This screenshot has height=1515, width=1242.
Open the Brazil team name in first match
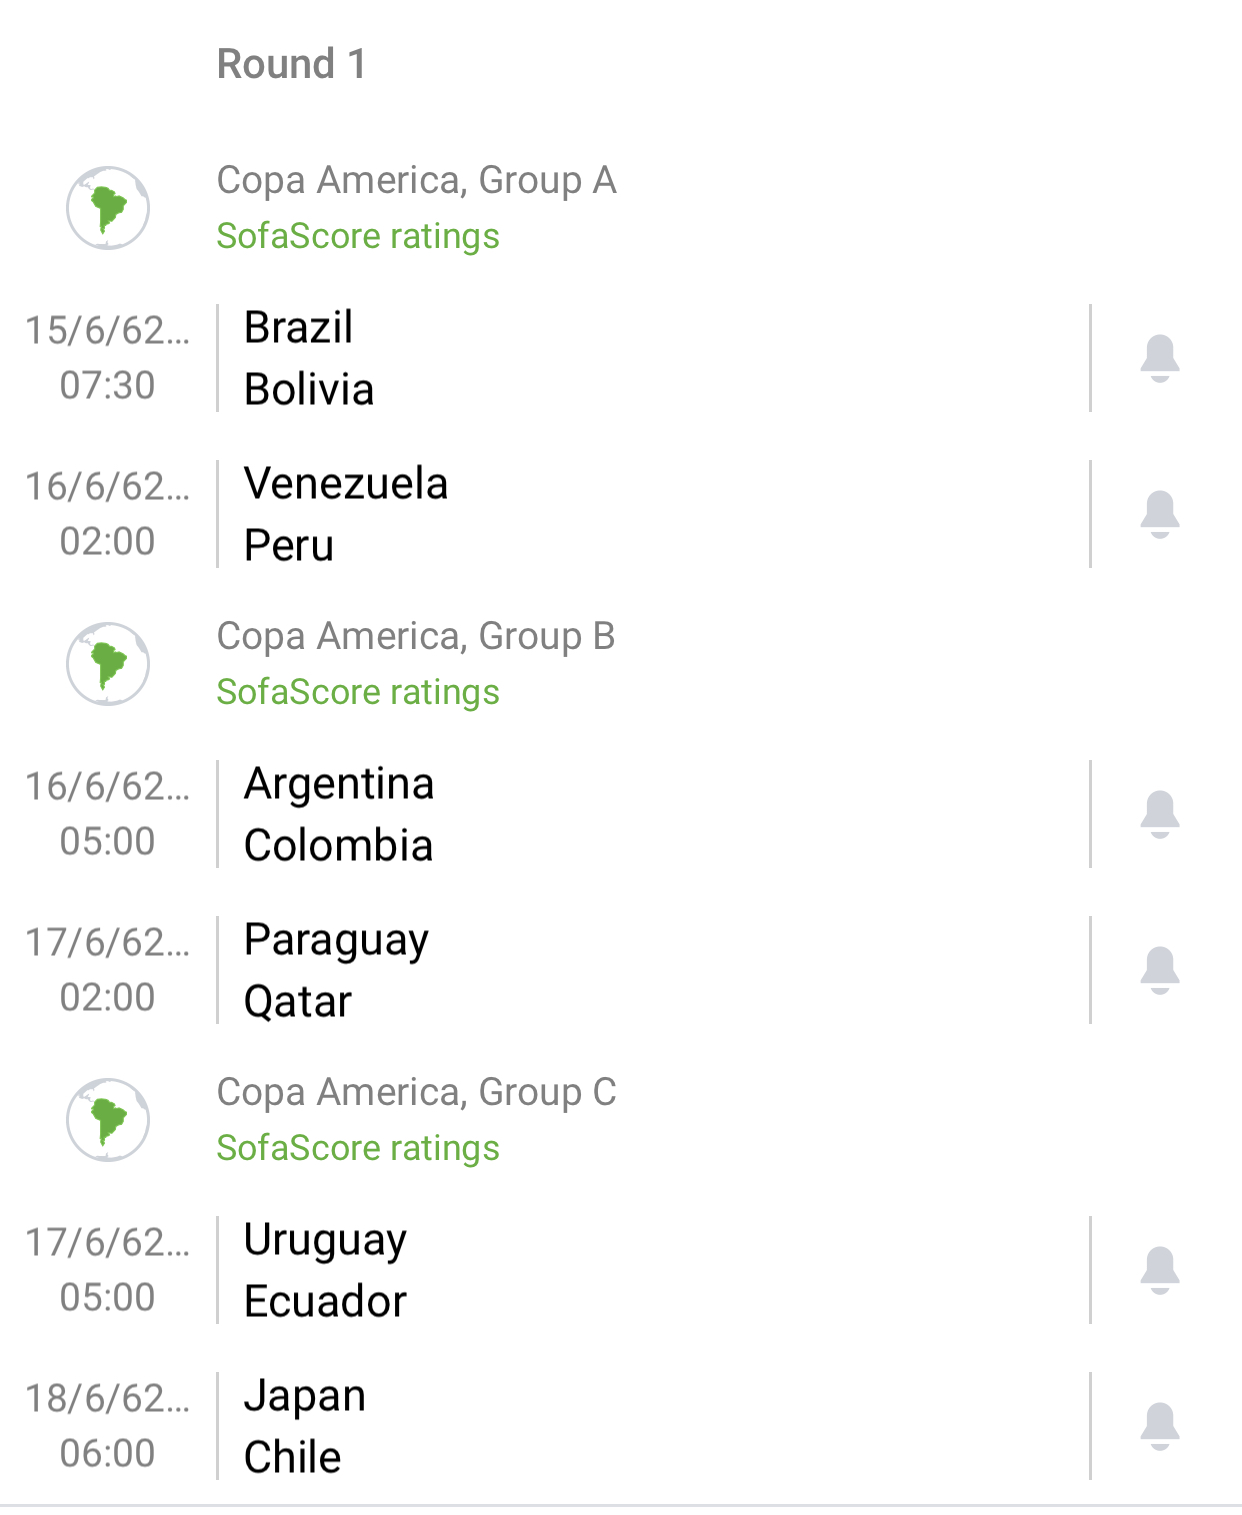pos(299,327)
